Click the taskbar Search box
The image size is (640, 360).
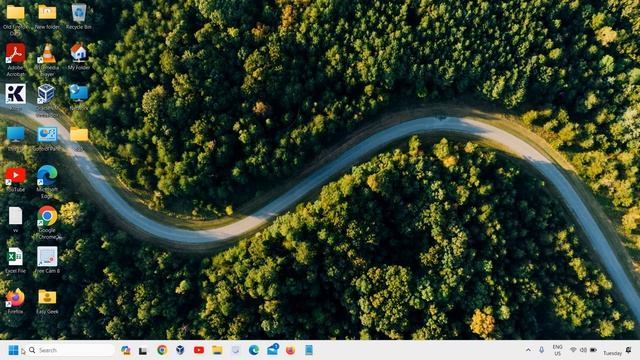(x=71, y=350)
